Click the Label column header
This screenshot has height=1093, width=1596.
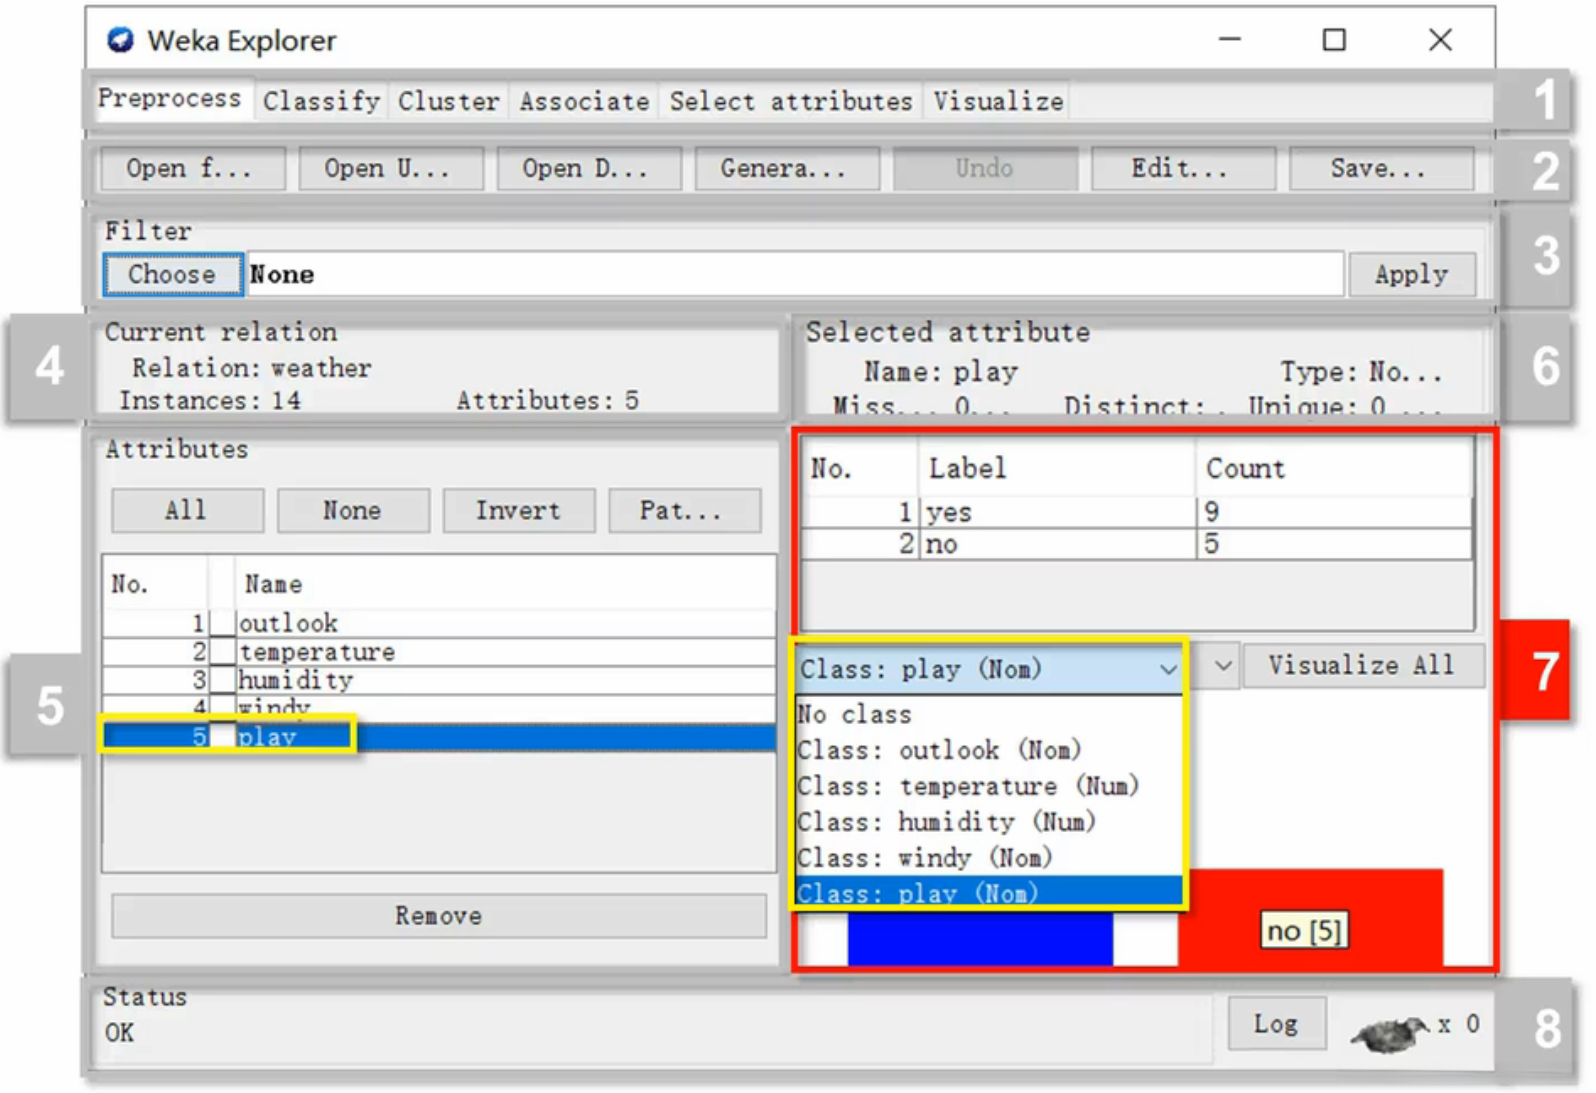[1057, 468]
